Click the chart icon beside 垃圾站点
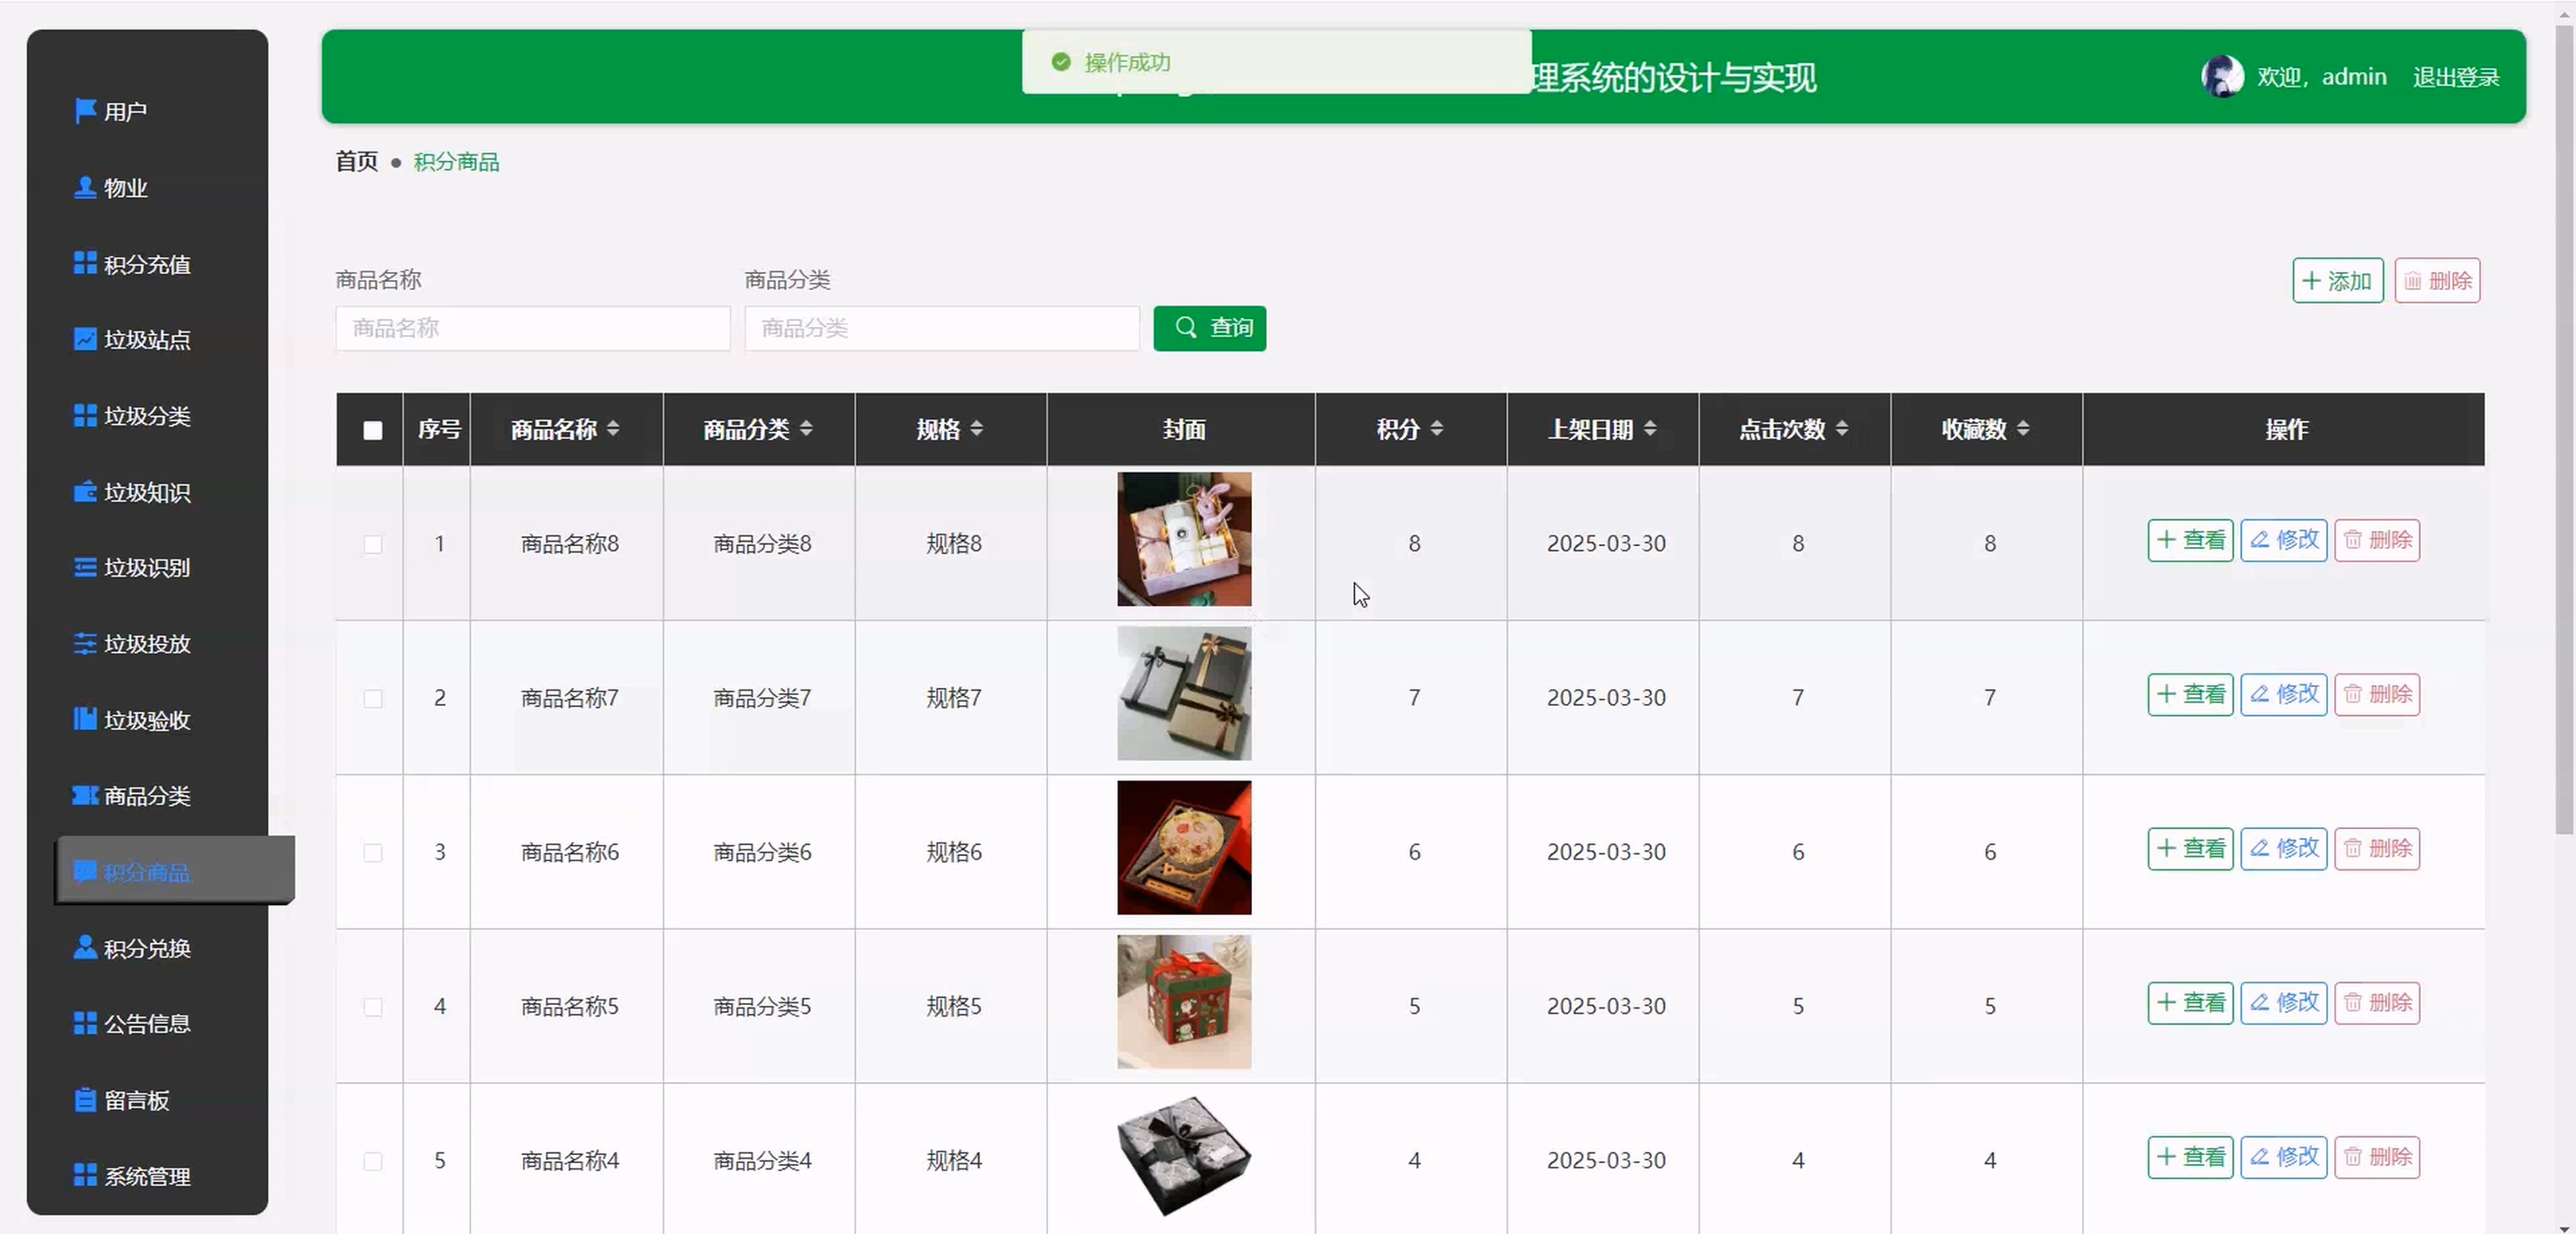 tap(85, 339)
